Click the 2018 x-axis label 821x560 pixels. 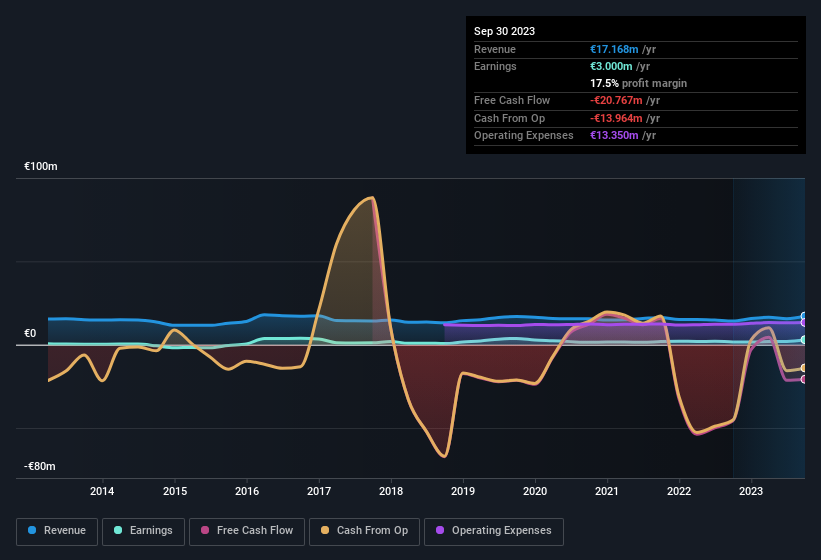pos(391,491)
